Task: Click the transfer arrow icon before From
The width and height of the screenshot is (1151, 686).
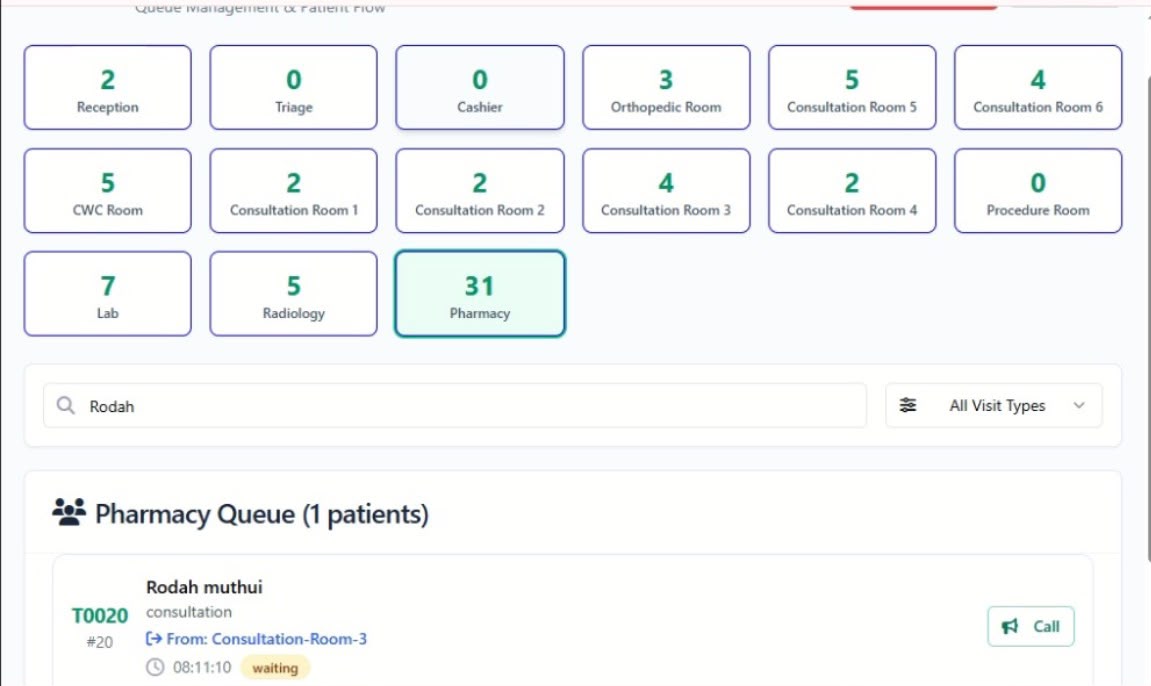Action: pos(153,638)
